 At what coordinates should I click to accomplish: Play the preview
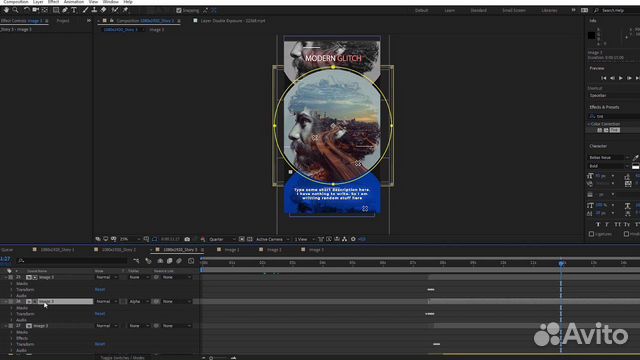[620, 78]
